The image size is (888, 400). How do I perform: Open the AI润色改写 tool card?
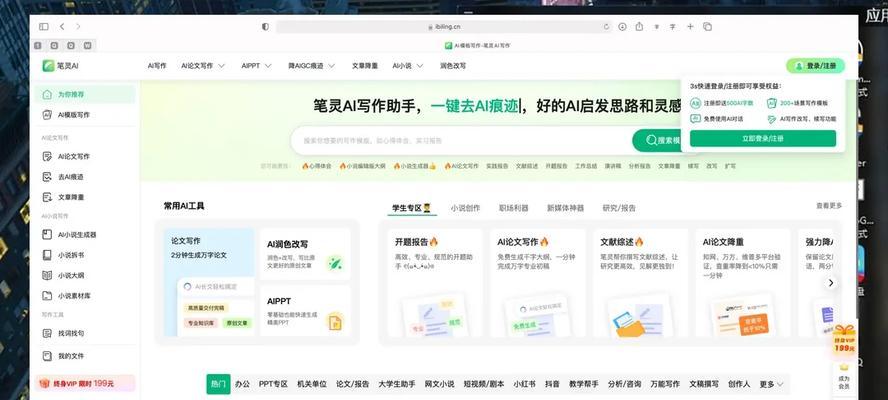click(305, 254)
